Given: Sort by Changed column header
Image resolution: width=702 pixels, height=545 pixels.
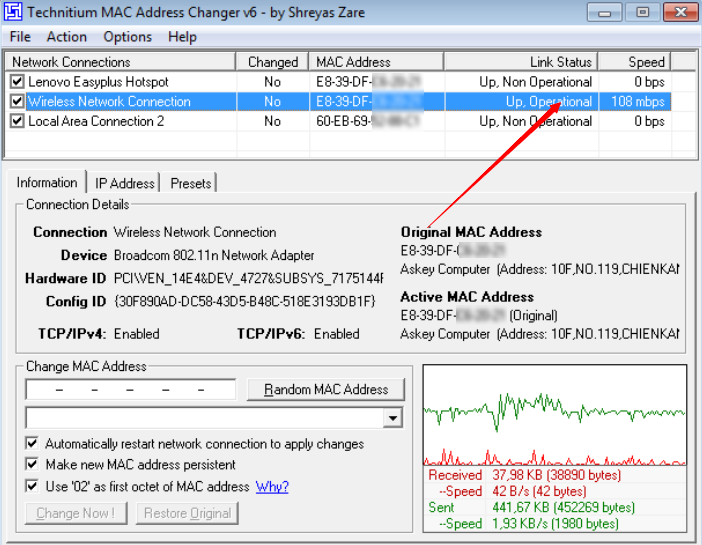Looking at the screenshot, I should (273, 62).
